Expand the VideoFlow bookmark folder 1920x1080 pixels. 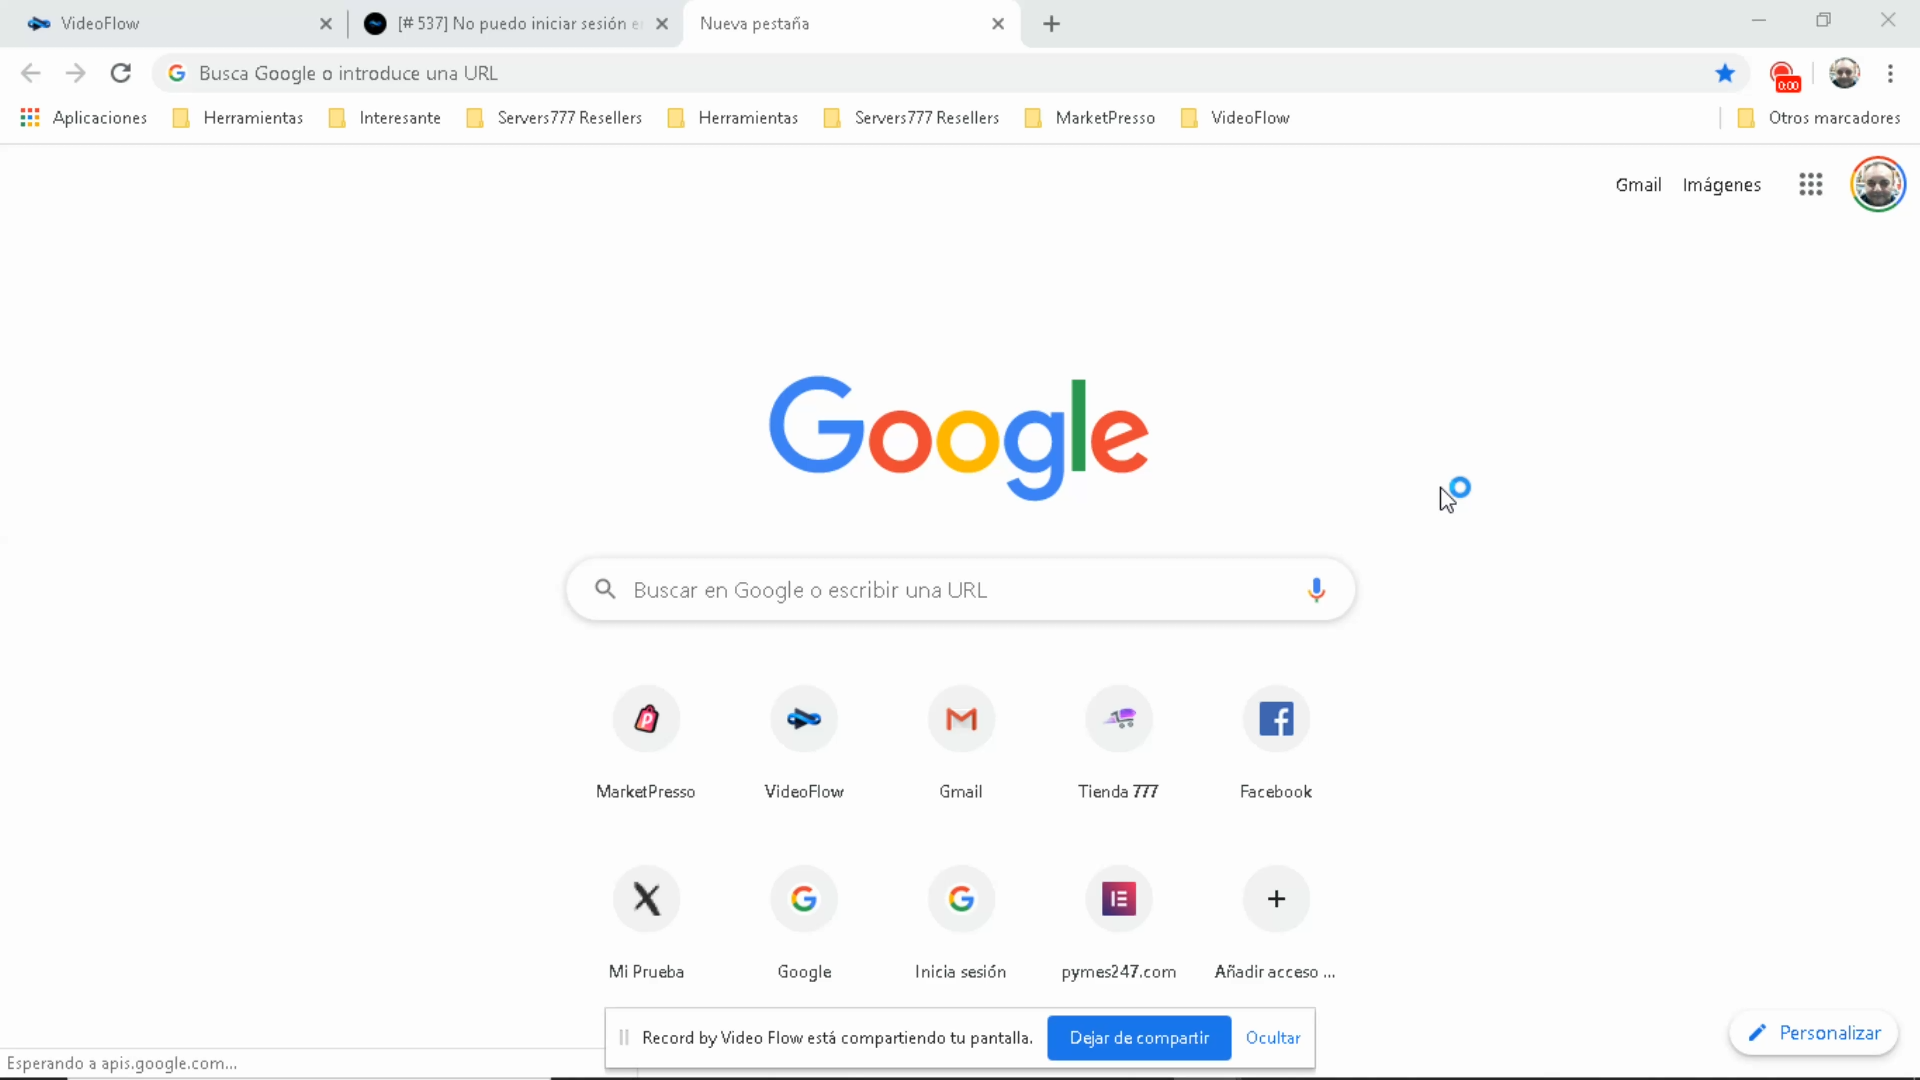pyautogui.click(x=1236, y=118)
